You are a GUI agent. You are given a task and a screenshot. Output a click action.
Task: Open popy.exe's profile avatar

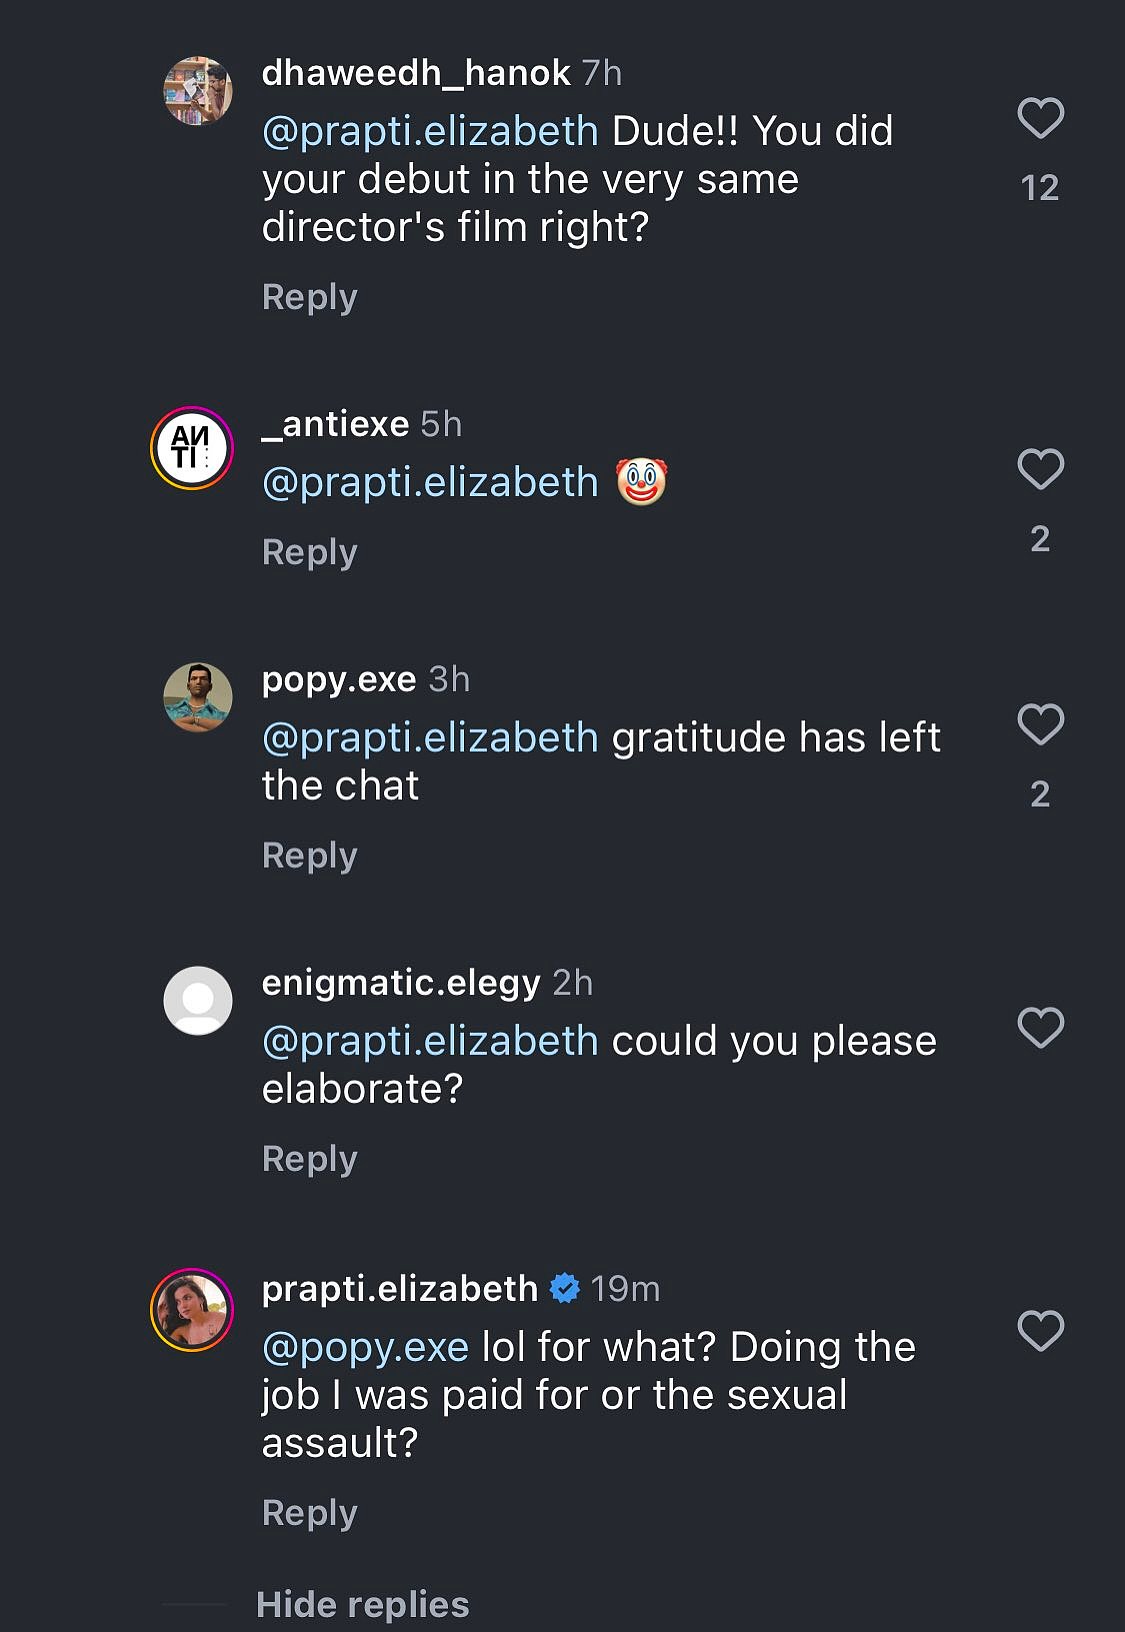[x=198, y=697]
